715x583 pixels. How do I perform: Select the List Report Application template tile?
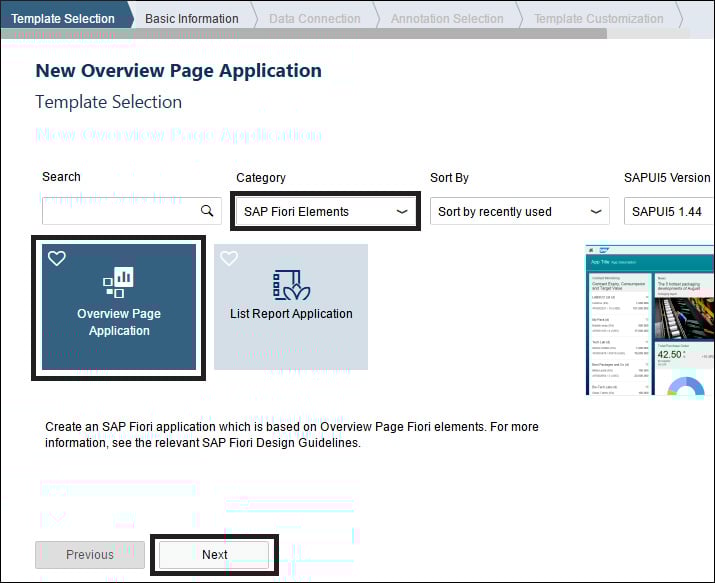[x=291, y=307]
